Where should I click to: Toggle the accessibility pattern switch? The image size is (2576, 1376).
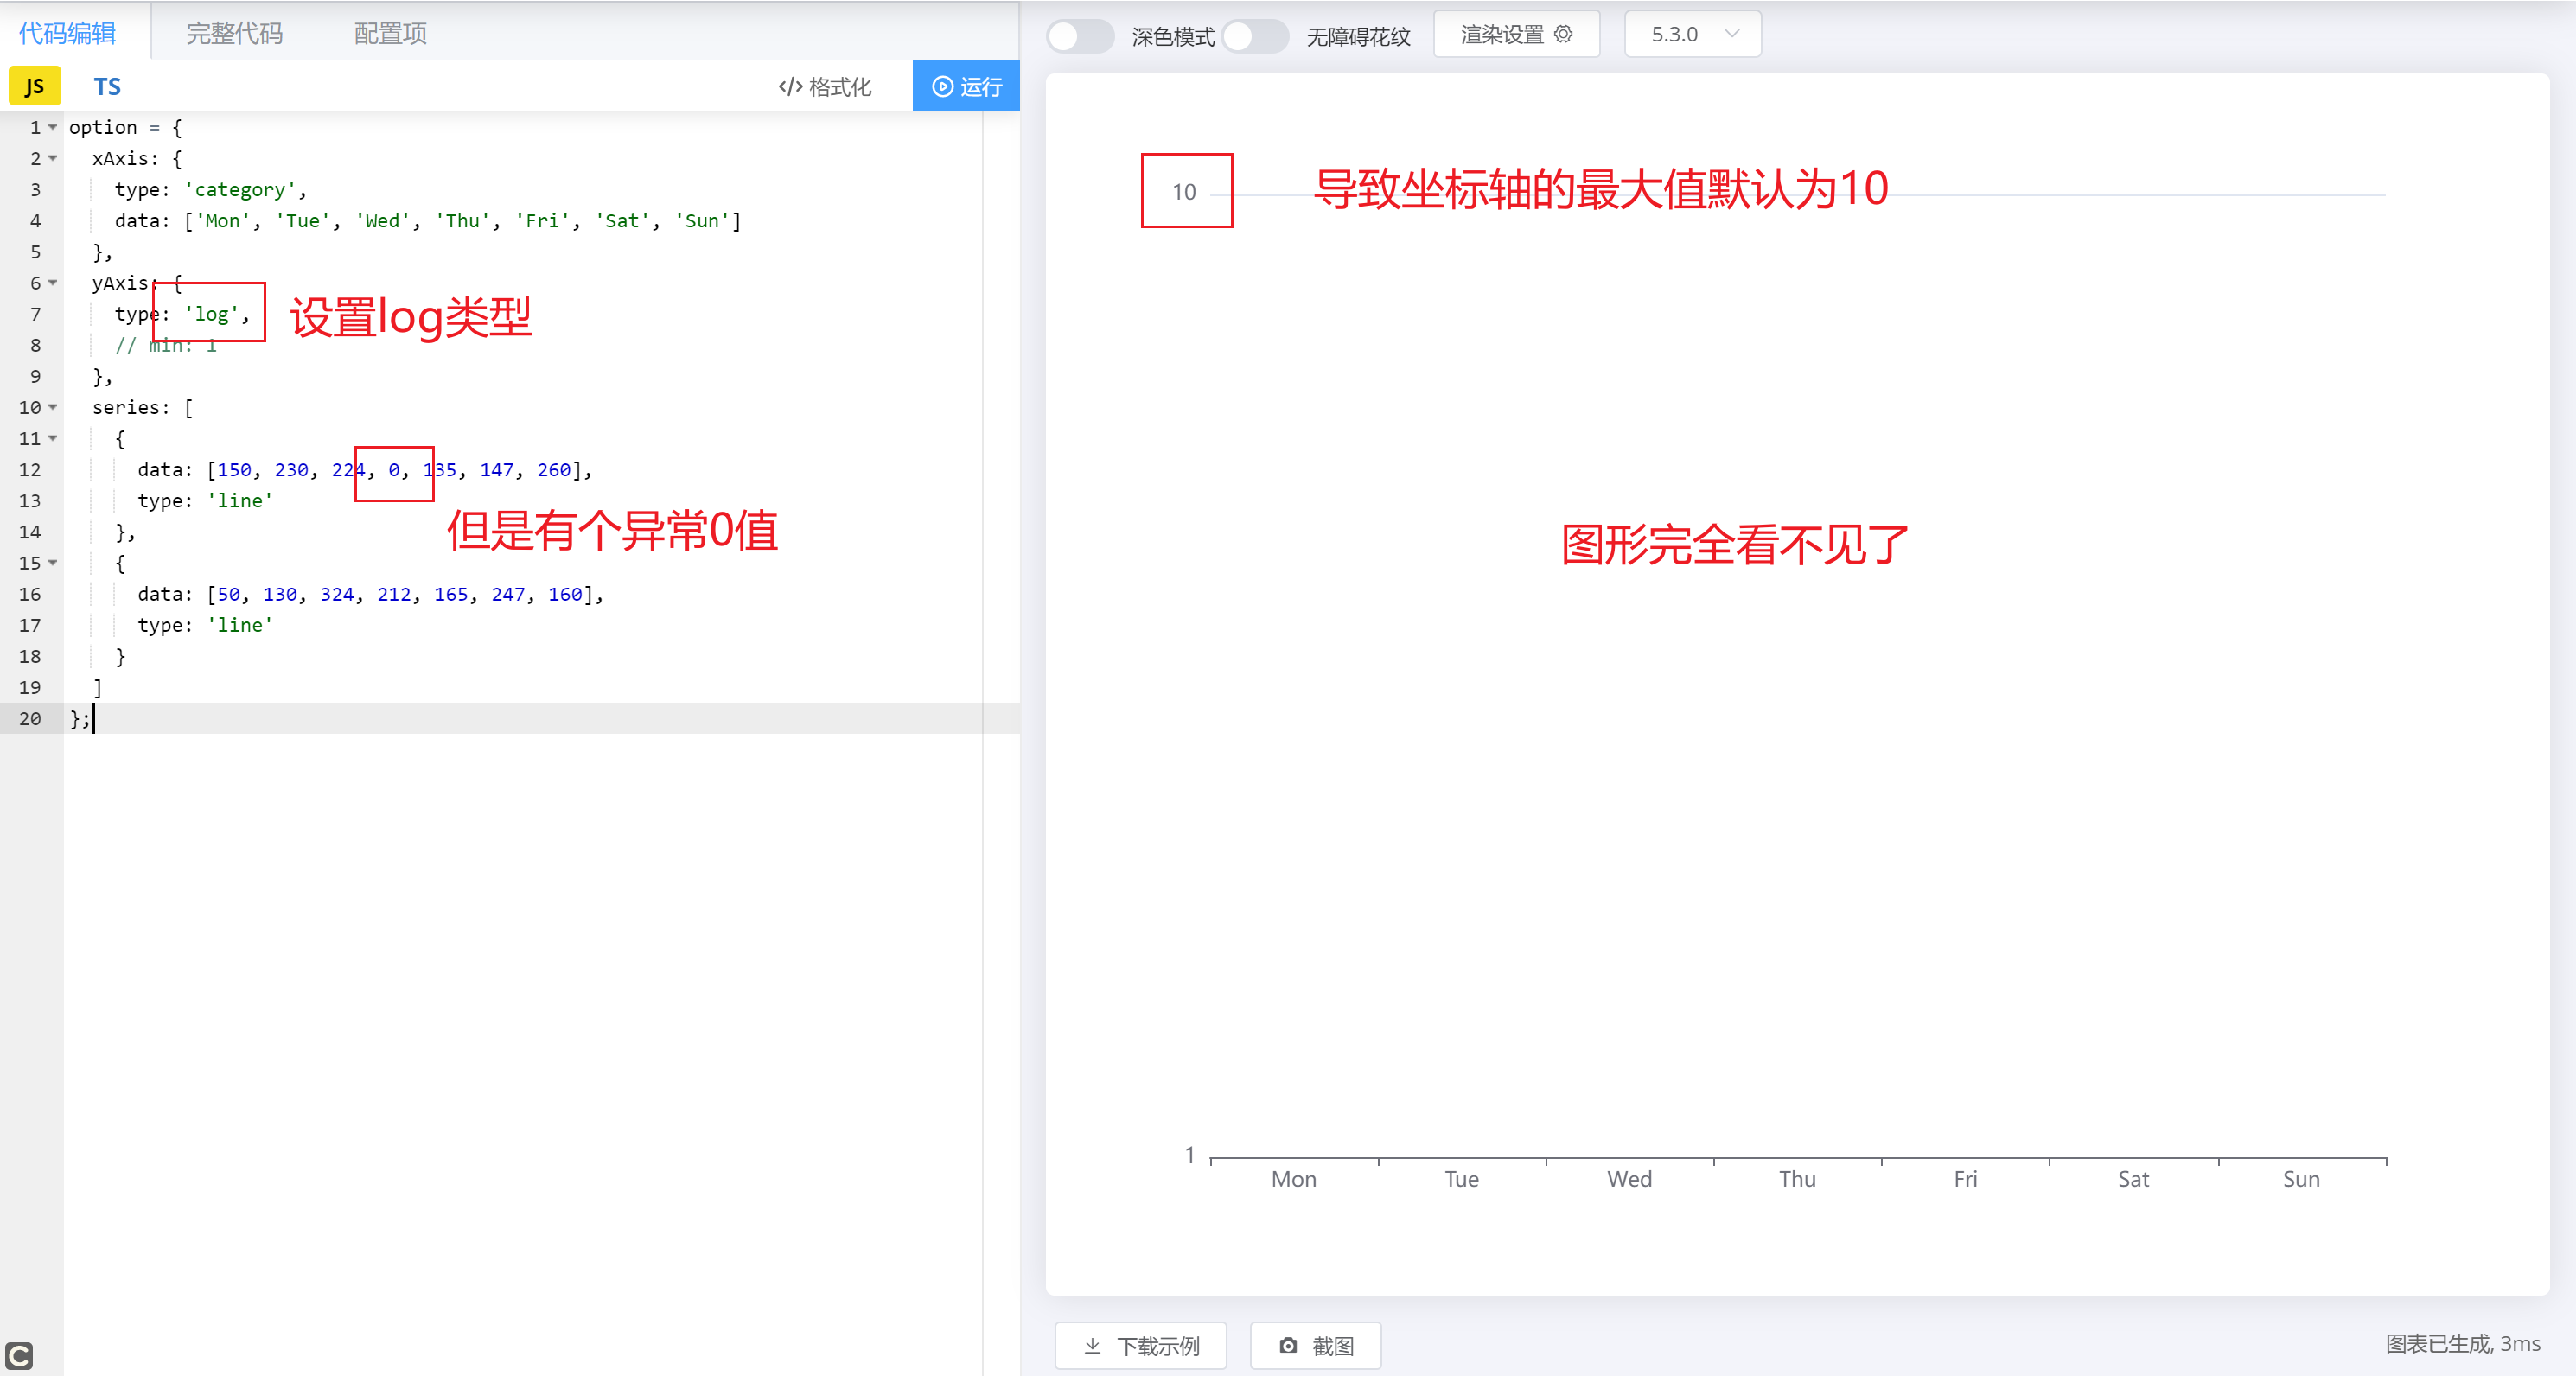[x=1255, y=36]
